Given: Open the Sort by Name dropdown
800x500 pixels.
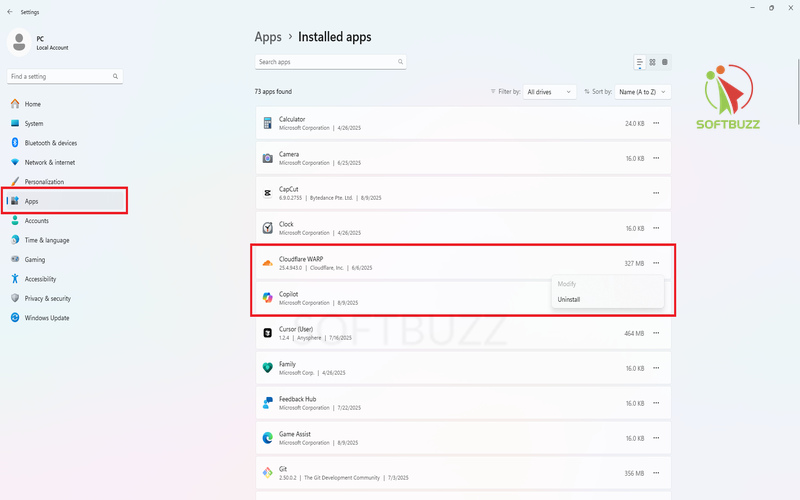Looking at the screenshot, I should click(x=643, y=92).
